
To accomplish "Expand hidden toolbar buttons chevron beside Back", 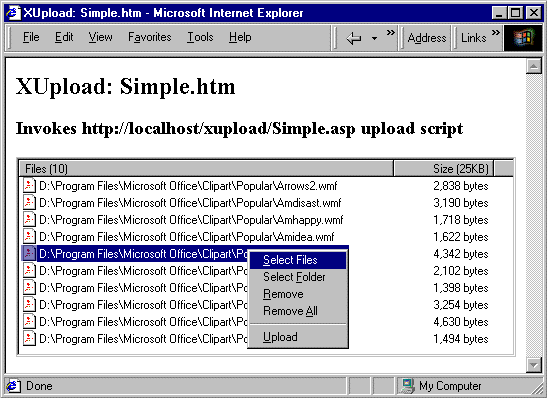I will tap(390, 33).
